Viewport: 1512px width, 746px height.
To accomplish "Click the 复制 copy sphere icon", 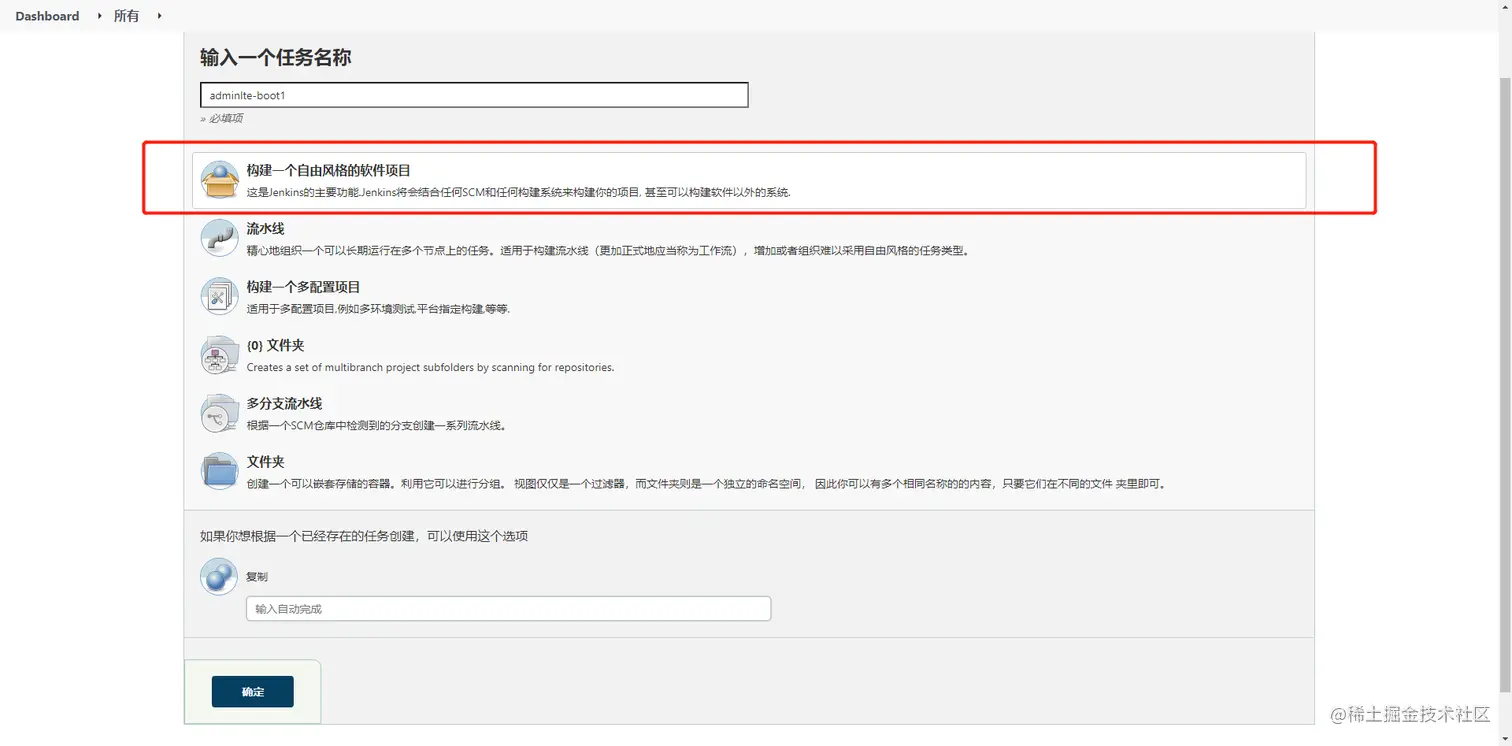I will click(219, 577).
